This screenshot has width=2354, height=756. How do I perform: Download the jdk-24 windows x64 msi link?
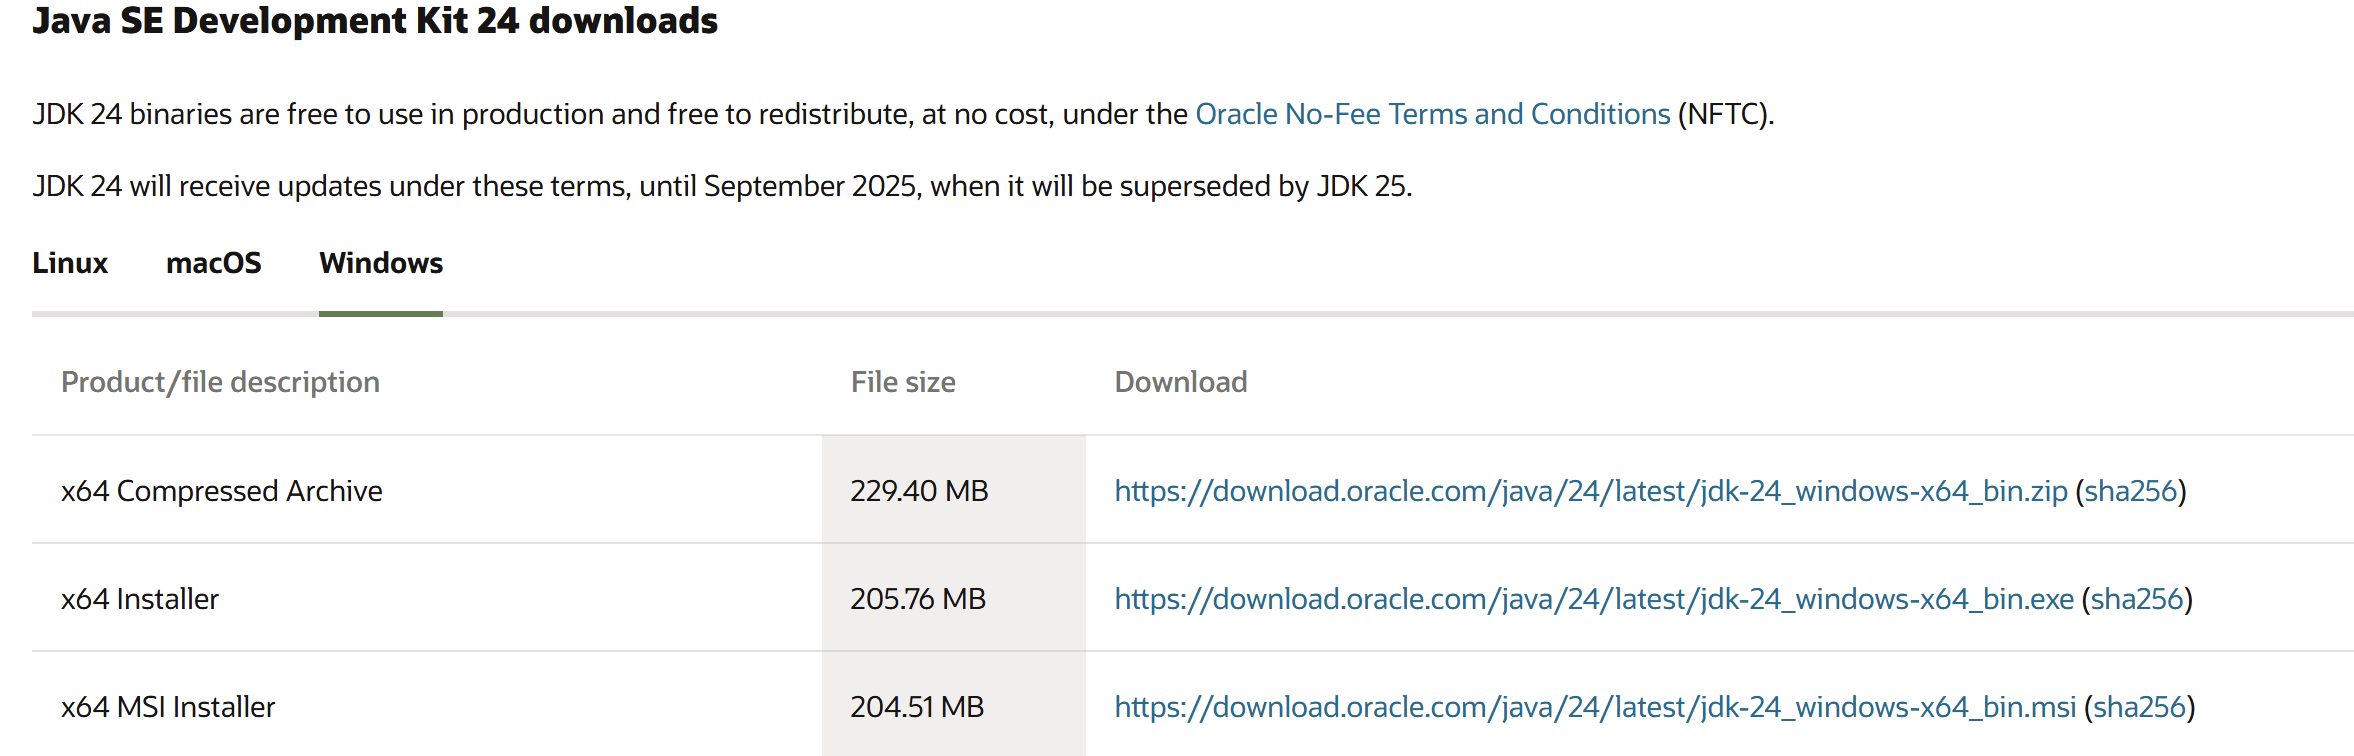(1596, 707)
